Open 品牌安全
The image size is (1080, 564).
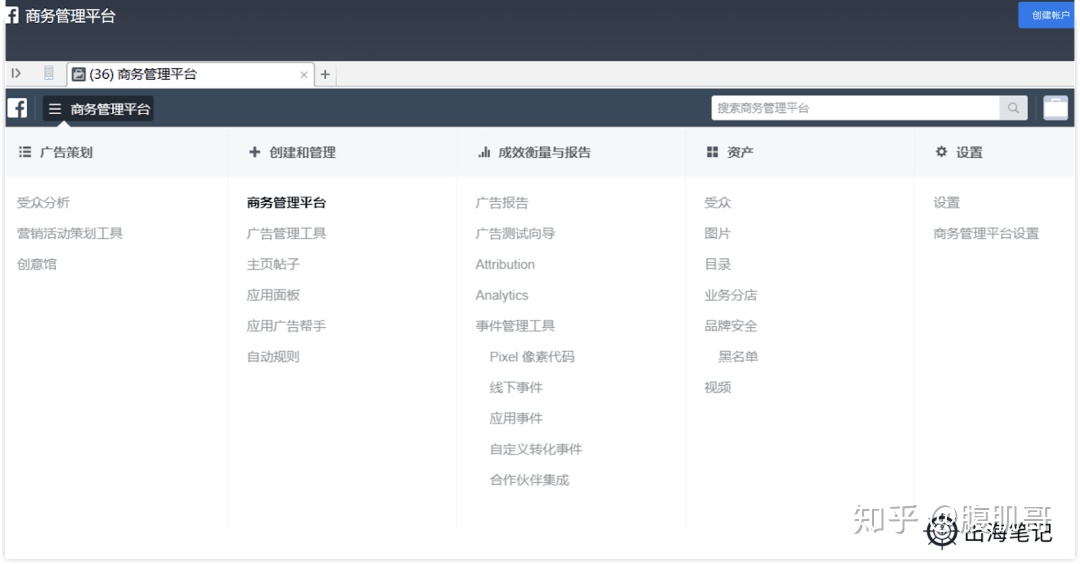click(731, 326)
